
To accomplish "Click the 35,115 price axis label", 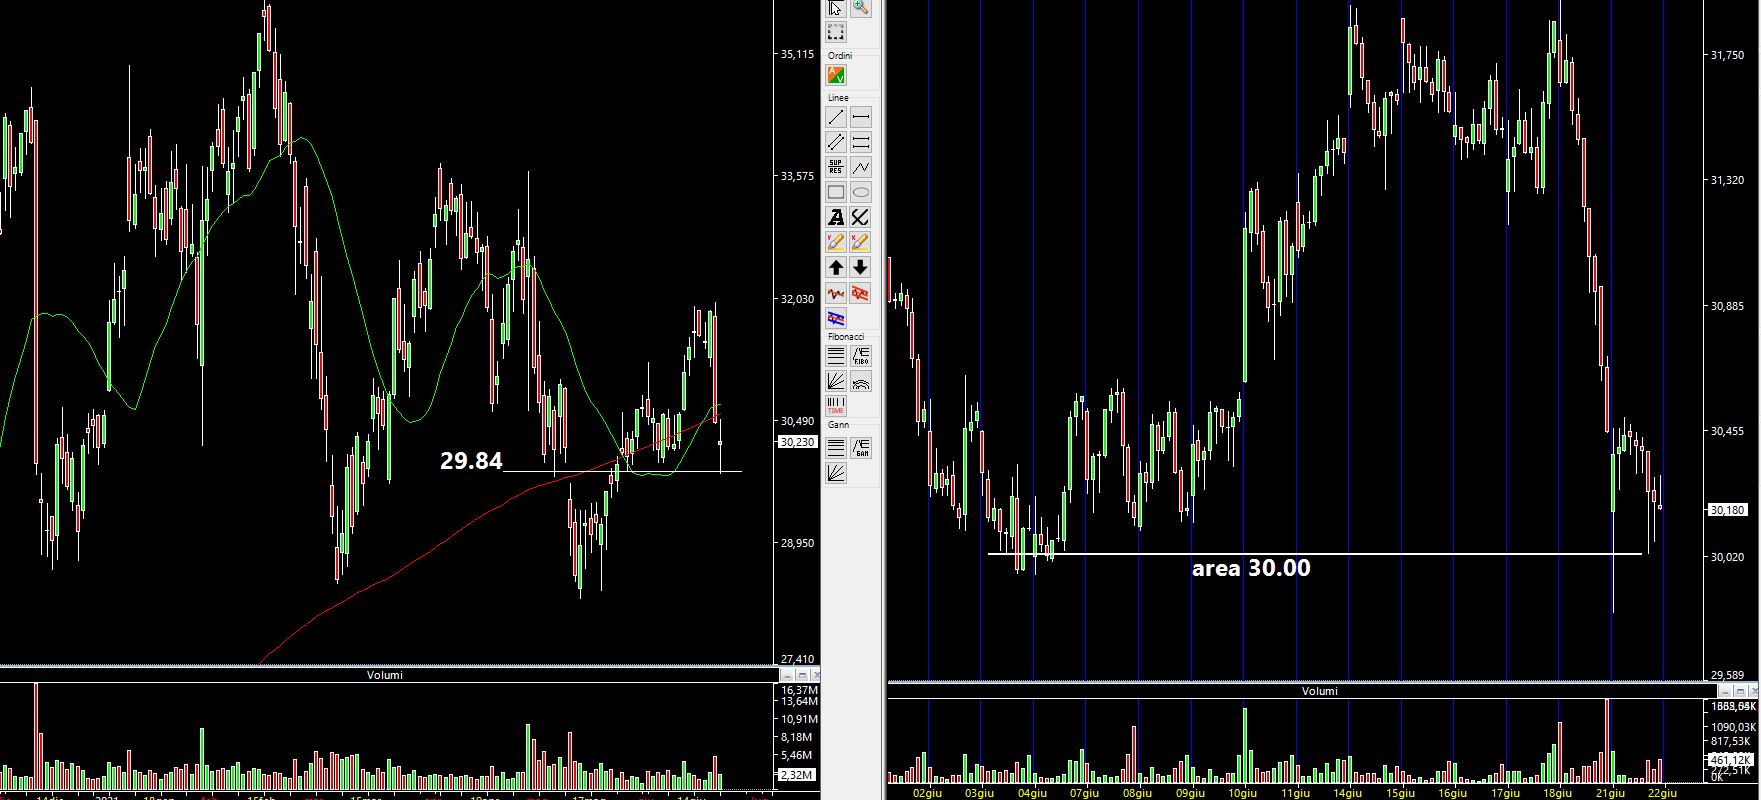I will (797, 54).
